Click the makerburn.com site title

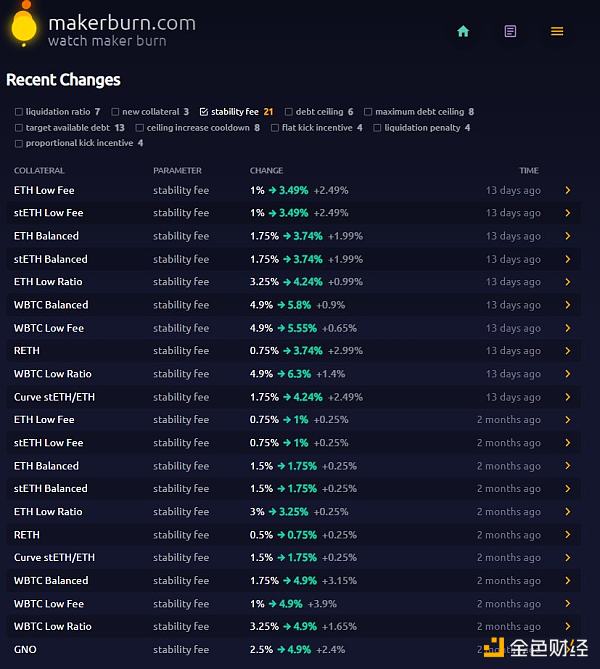tap(121, 22)
